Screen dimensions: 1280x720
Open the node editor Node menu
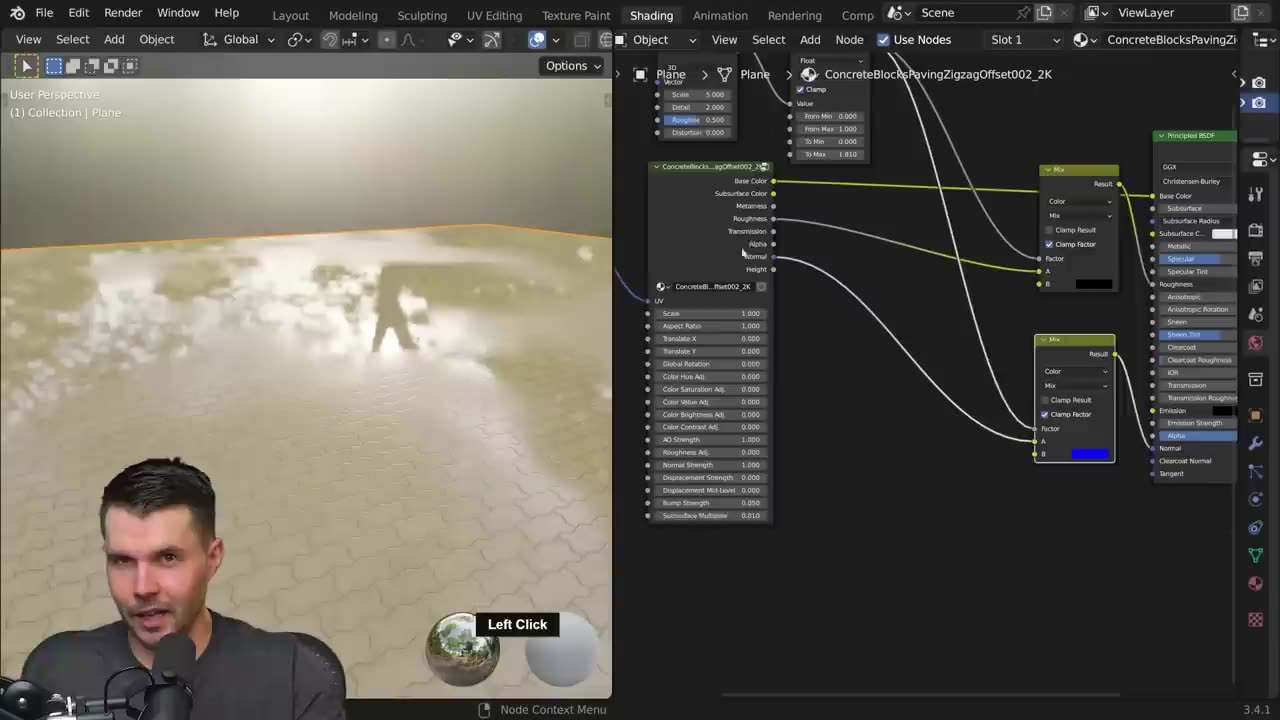[849, 40]
